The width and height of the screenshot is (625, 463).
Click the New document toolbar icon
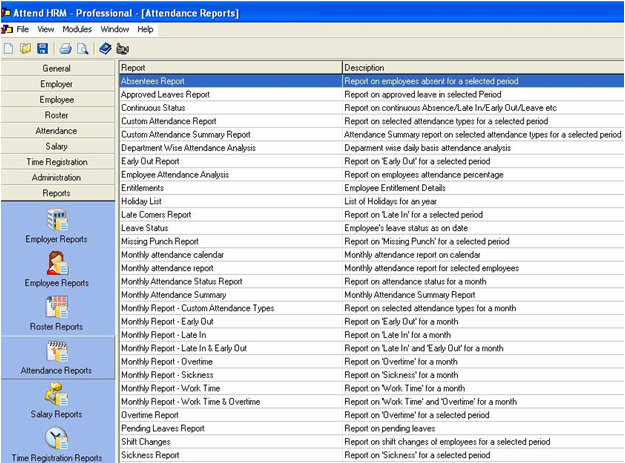[8, 49]
